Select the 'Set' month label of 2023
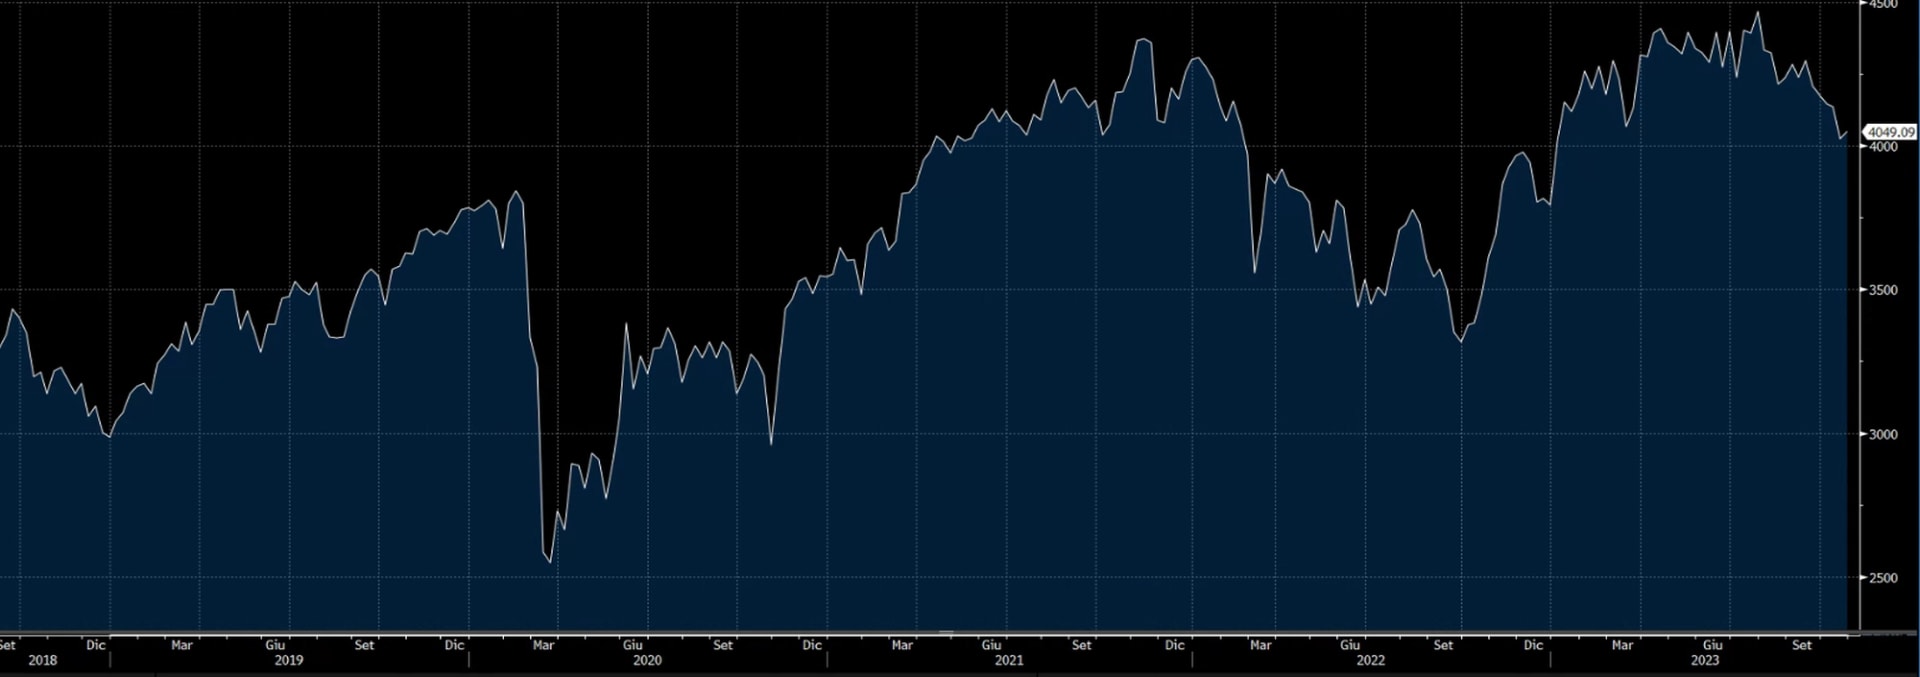The width and height of the screenshot is (1920, 677). [x=1802, y=645]
